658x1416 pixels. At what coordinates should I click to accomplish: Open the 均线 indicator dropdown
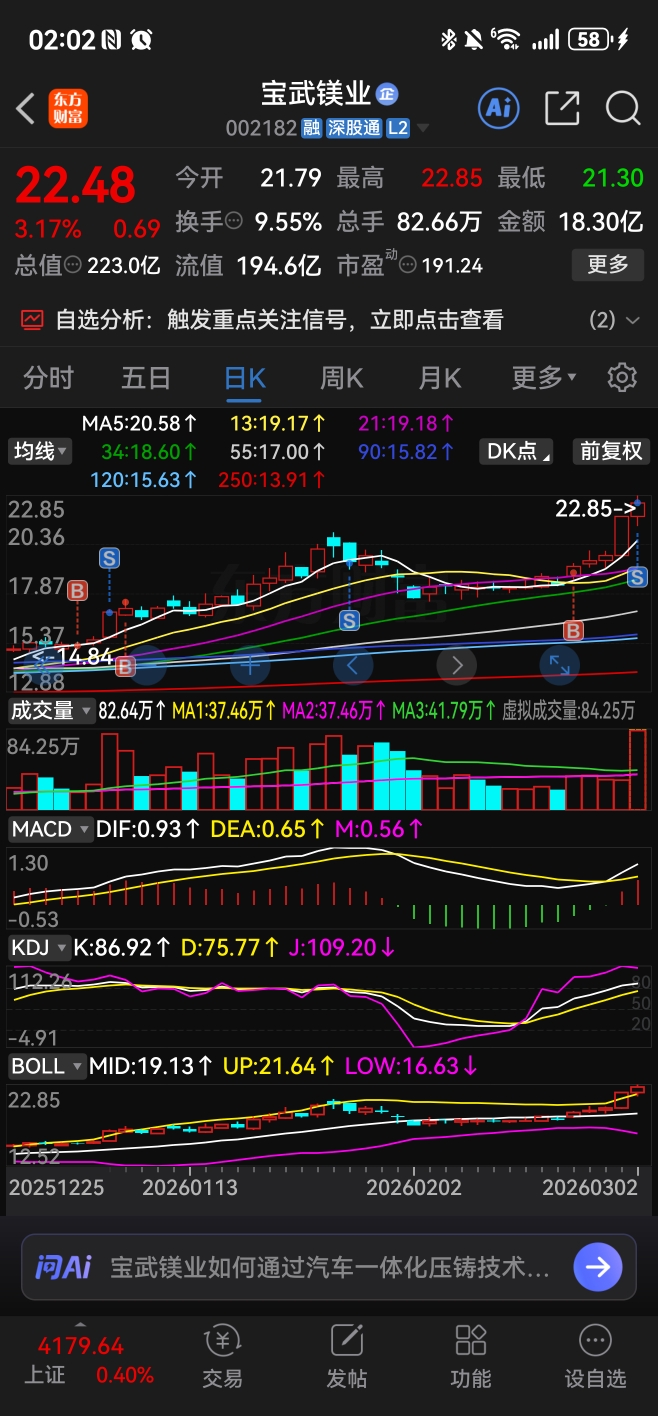pyautogui.click(x=40, y=451)
